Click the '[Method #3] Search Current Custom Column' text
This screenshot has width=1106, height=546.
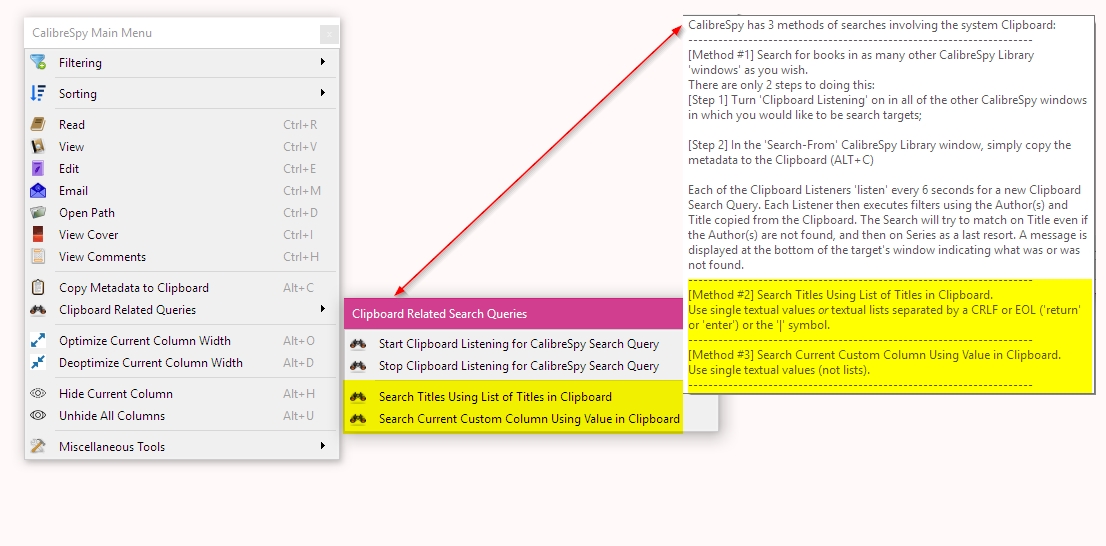tap(874, 354)
